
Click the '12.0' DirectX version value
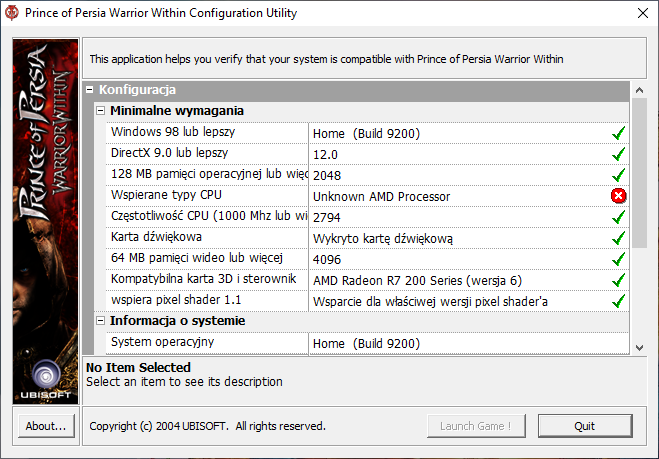pos(325,155)
